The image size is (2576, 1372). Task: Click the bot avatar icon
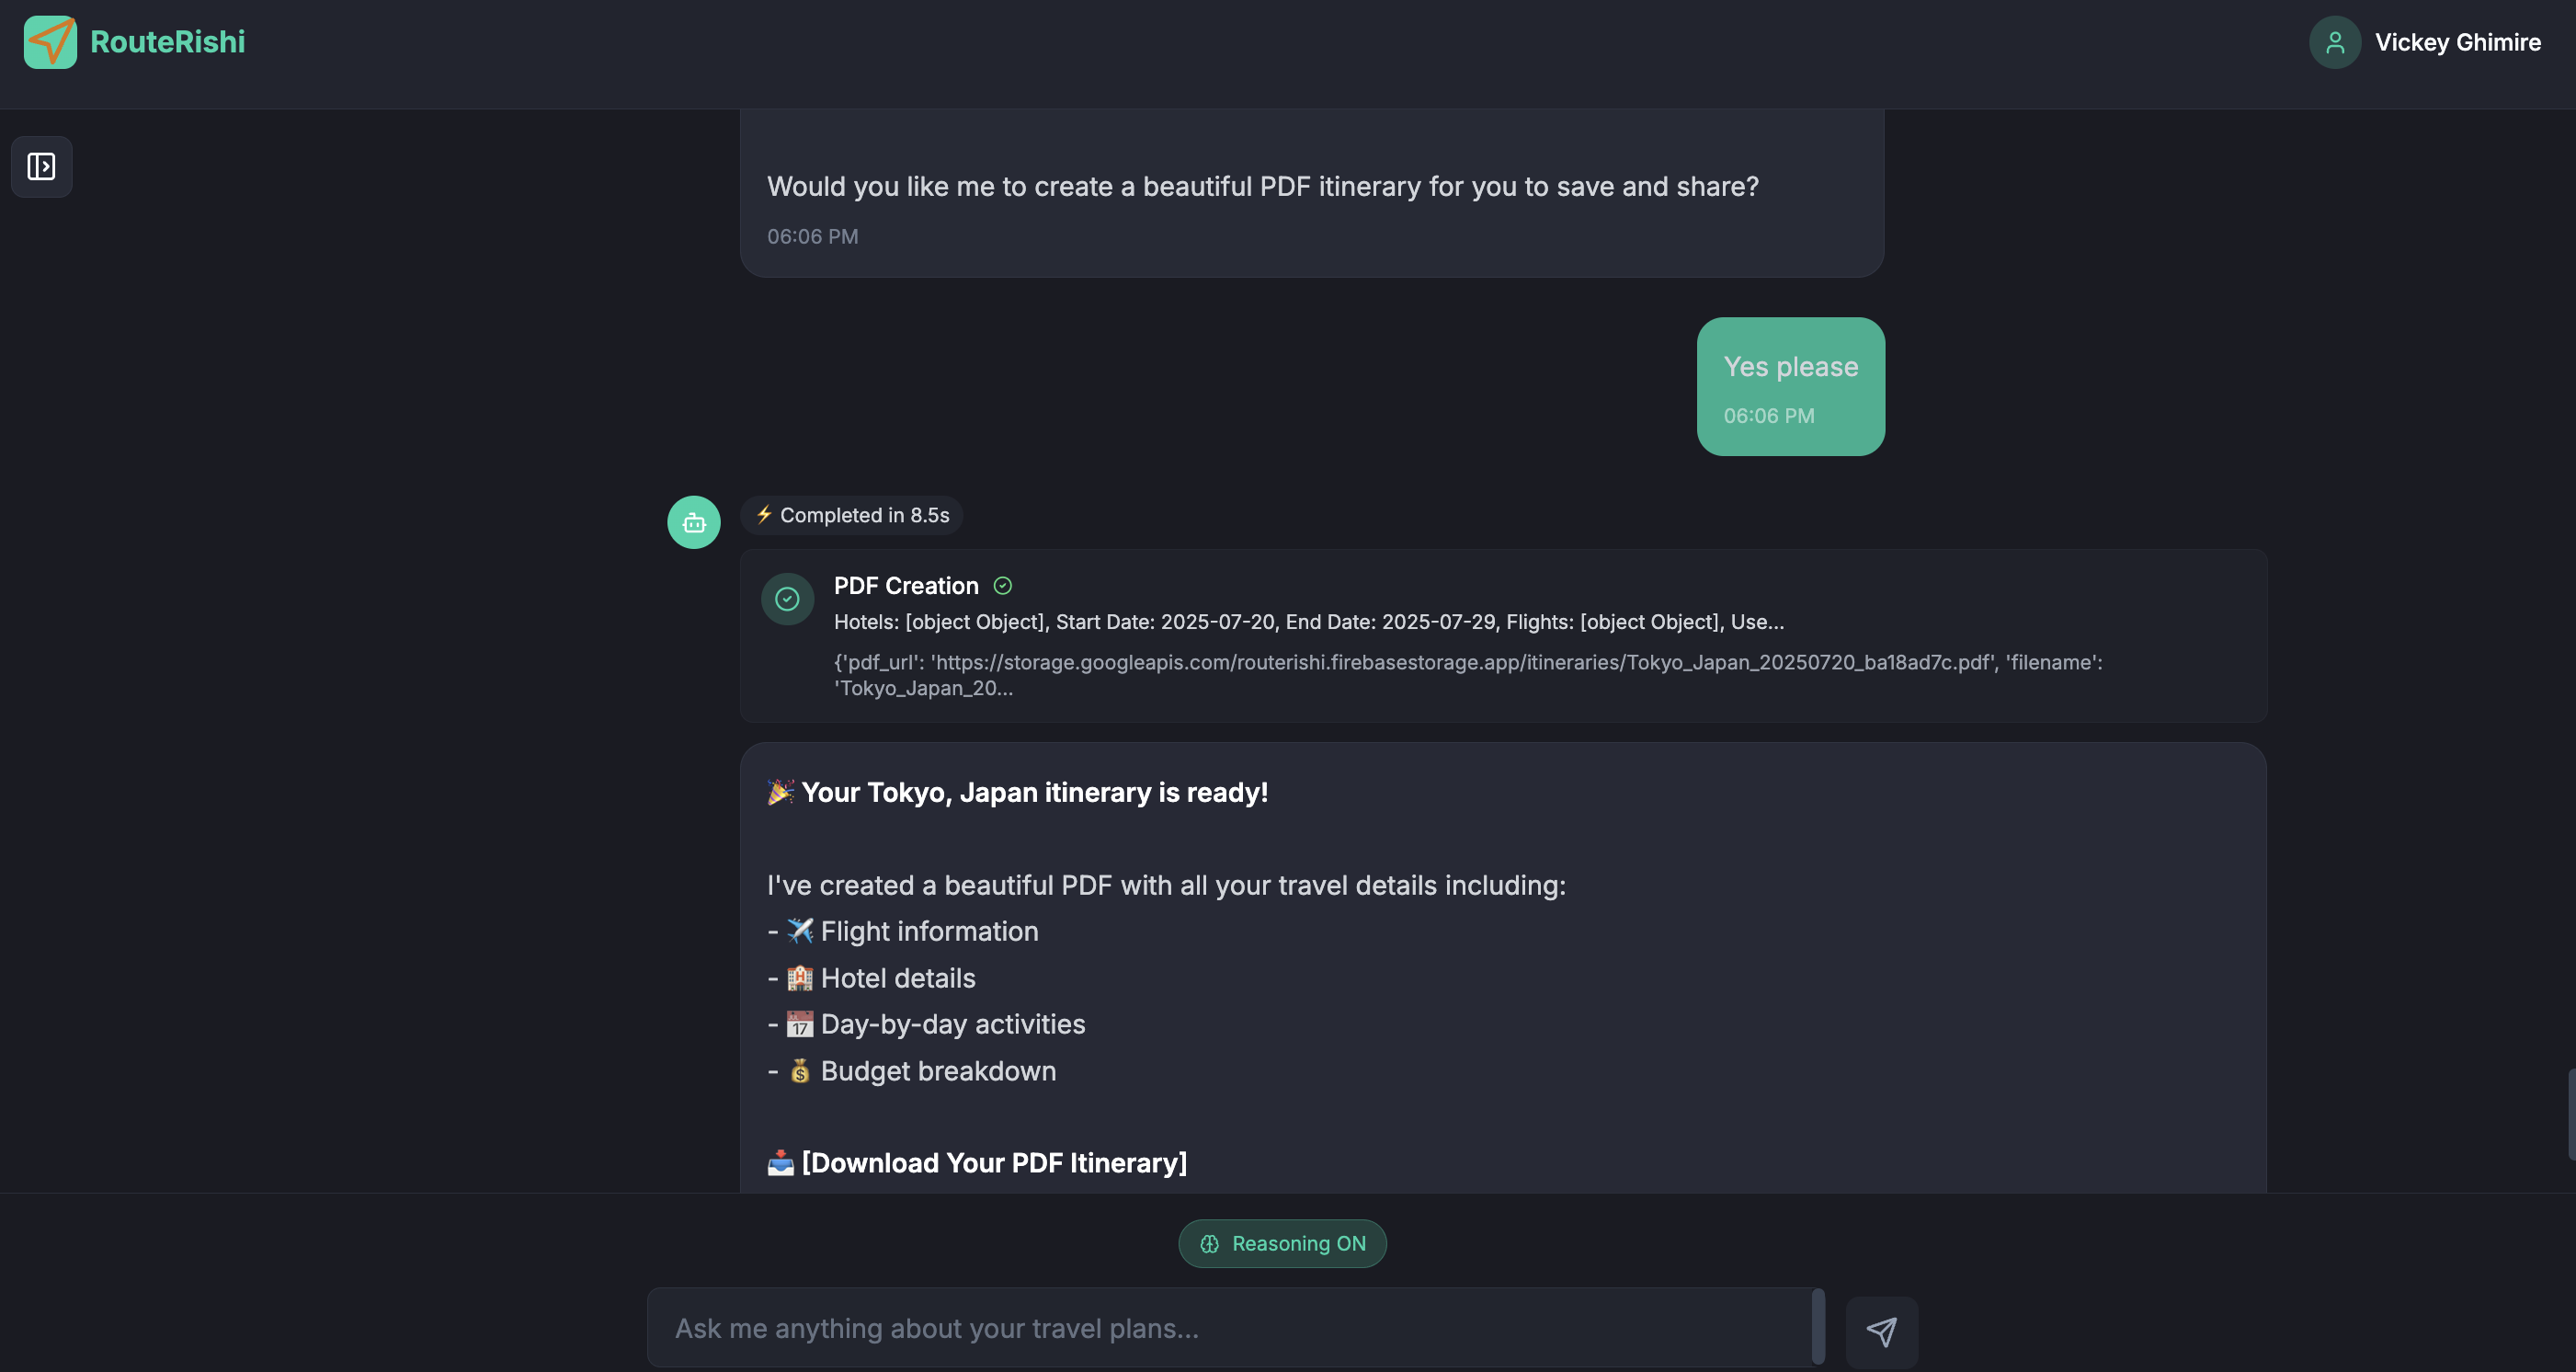coord(694,522)
